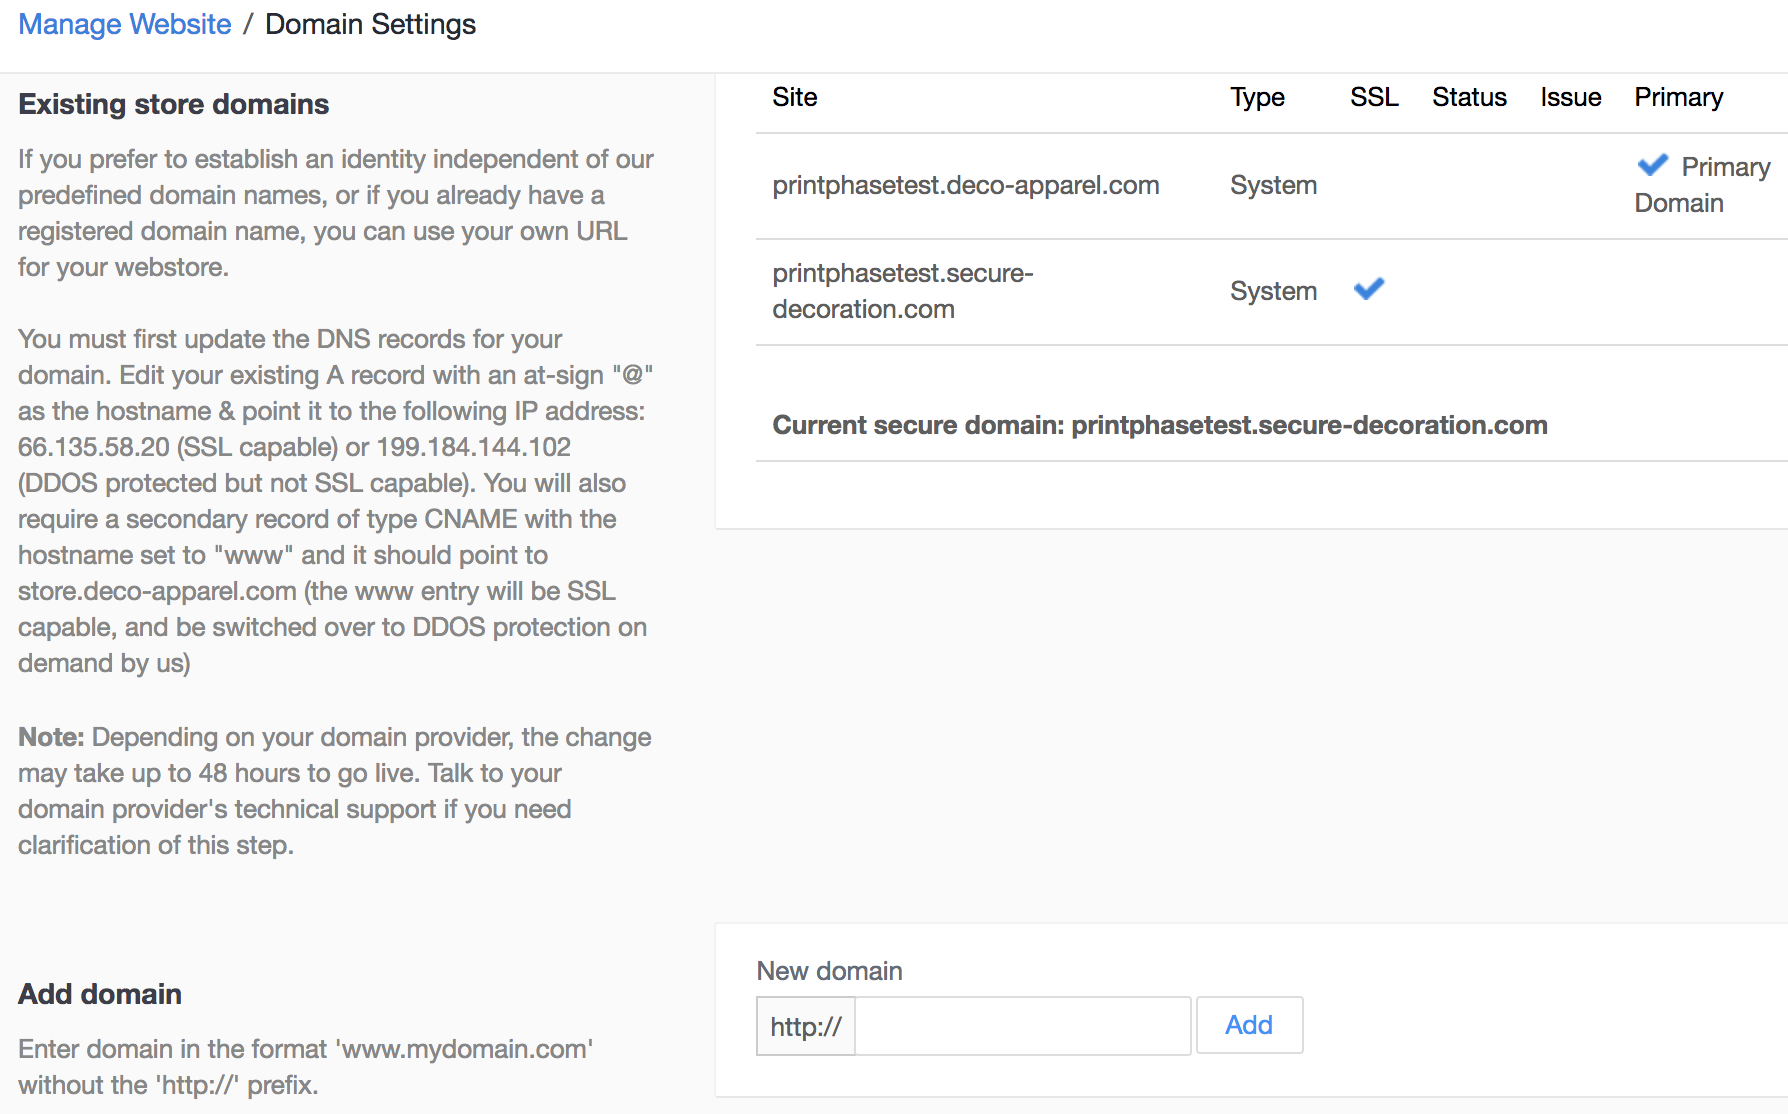Viewport: 1788px width, 1114px height.
Task: Click System type in deco-apparel row
Action: [x=1273, y=185]
